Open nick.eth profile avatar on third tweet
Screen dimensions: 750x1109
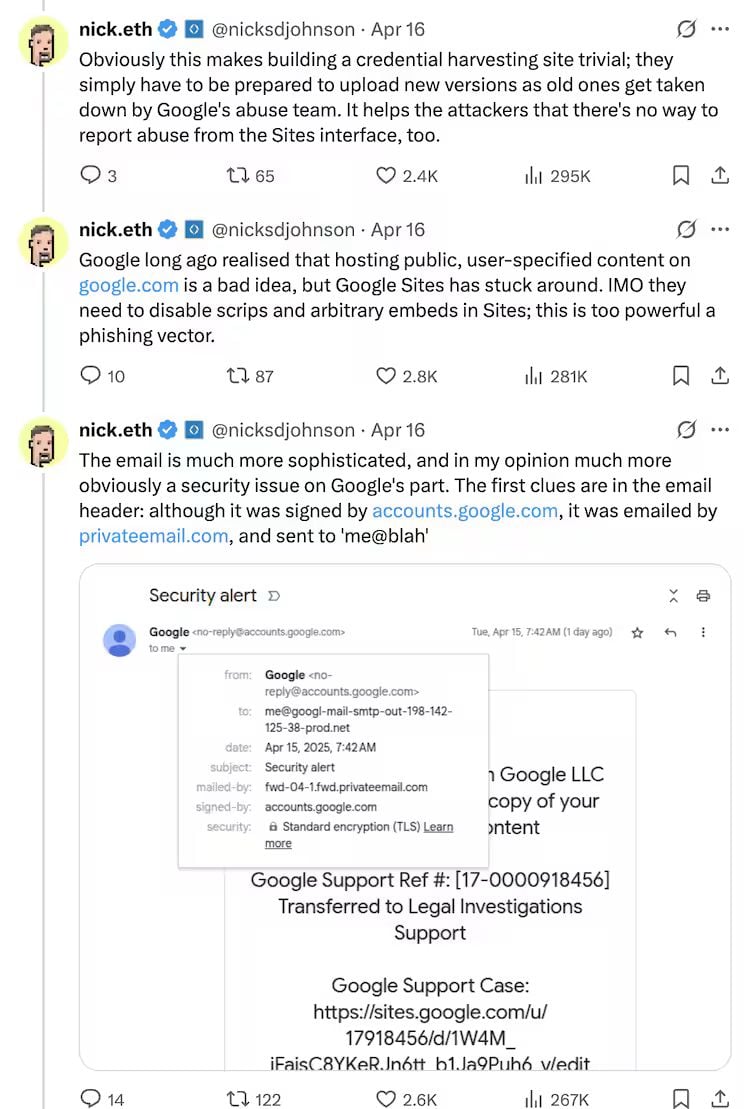point(43,443)
